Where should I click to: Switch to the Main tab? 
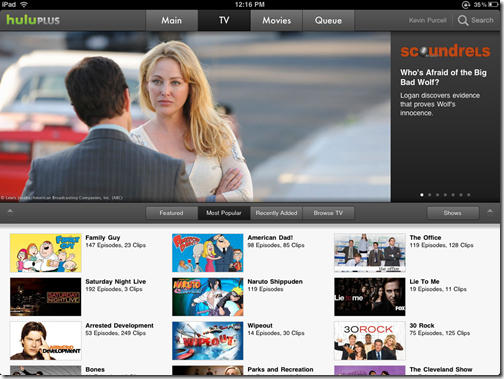pos(172,20)
